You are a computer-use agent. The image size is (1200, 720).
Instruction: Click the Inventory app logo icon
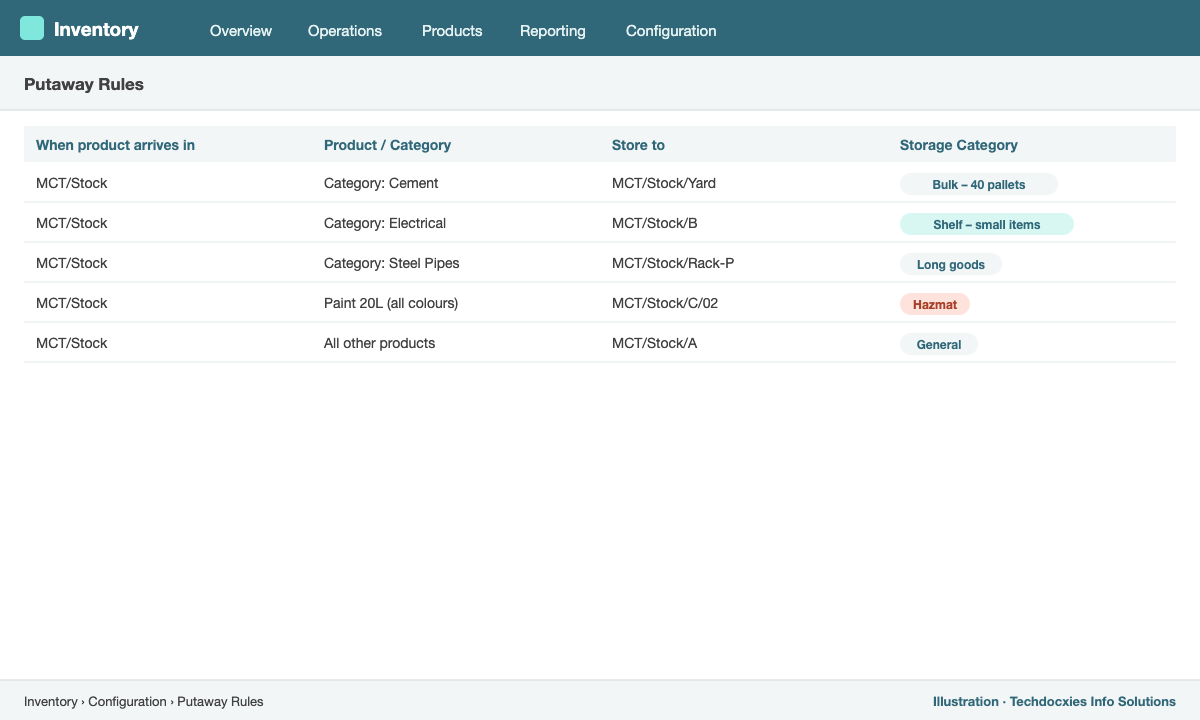(32, 28)
